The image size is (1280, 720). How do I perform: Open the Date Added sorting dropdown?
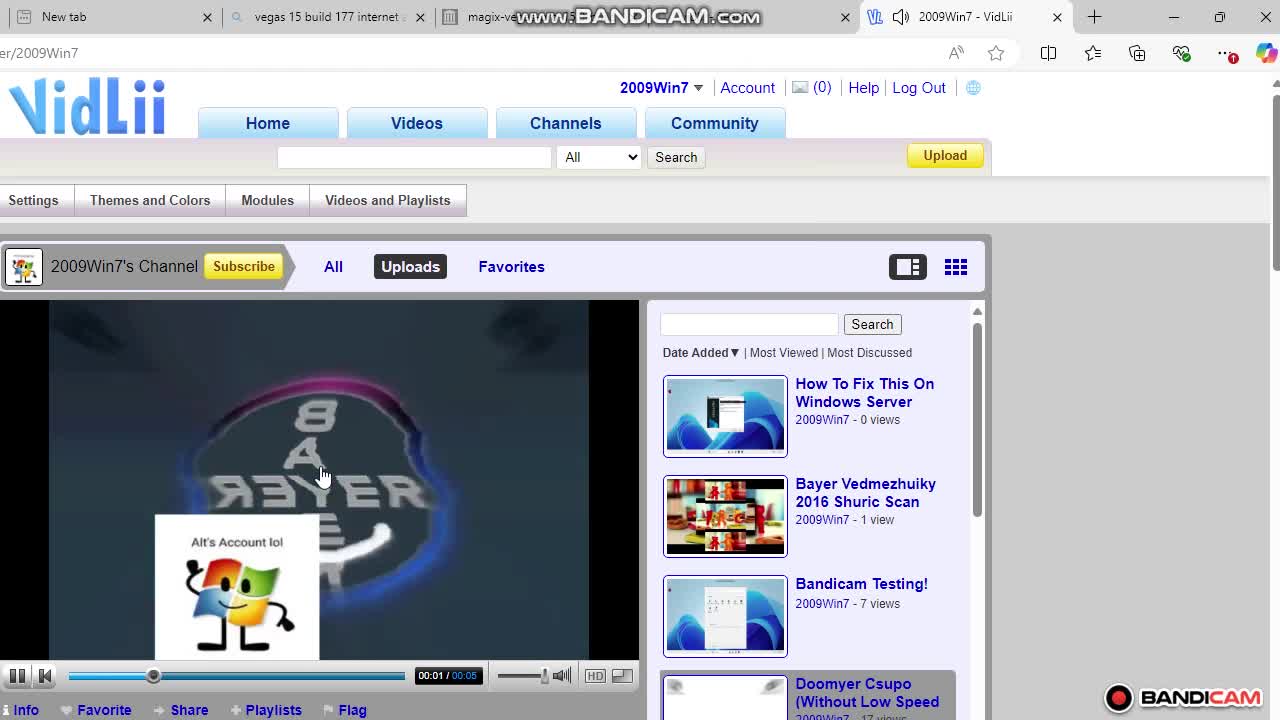click(699, 352)
